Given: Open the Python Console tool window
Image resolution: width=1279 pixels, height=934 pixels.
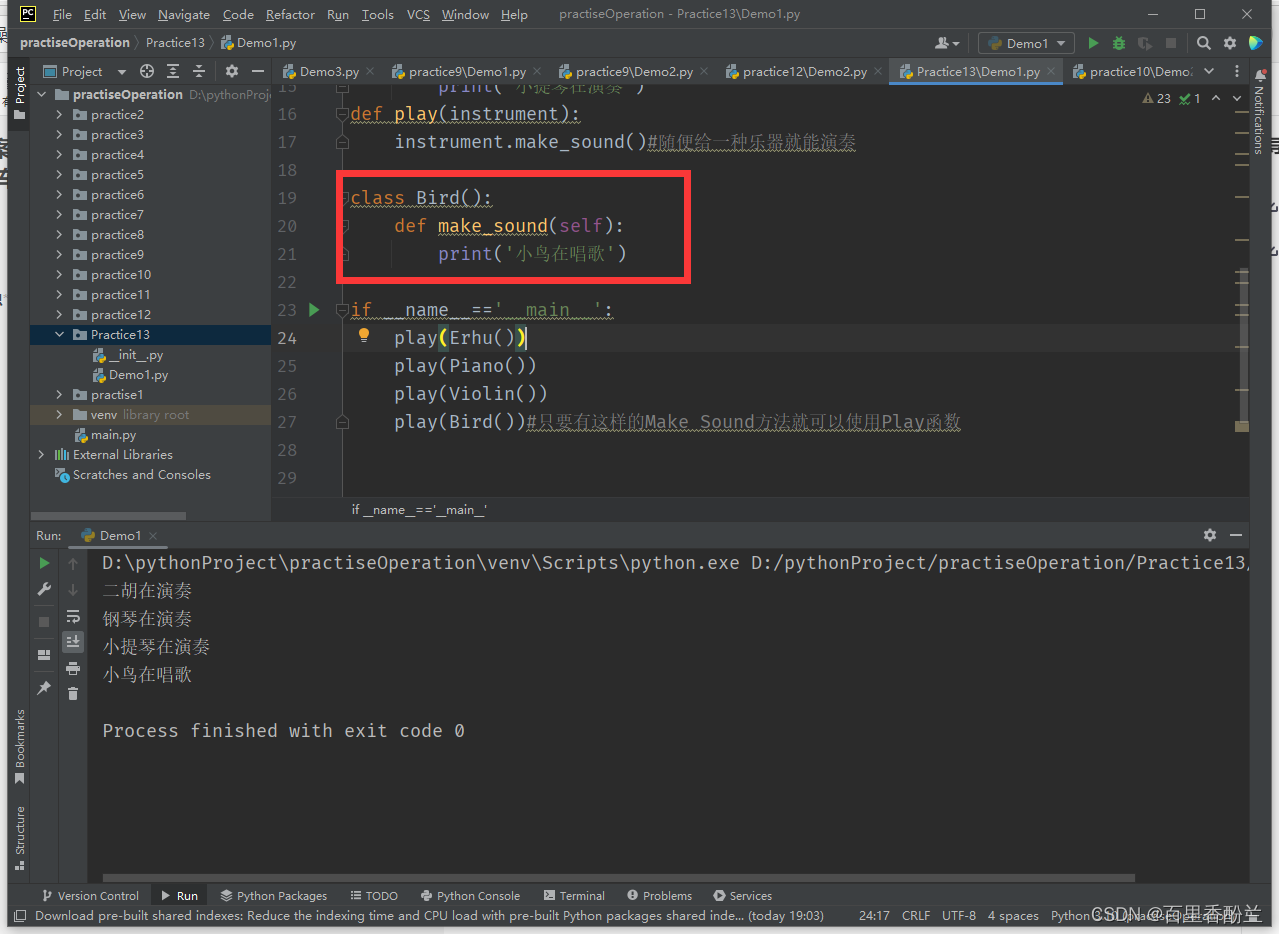Looking at the screenshot, I should pyautogui.click(x=471, y=896).
